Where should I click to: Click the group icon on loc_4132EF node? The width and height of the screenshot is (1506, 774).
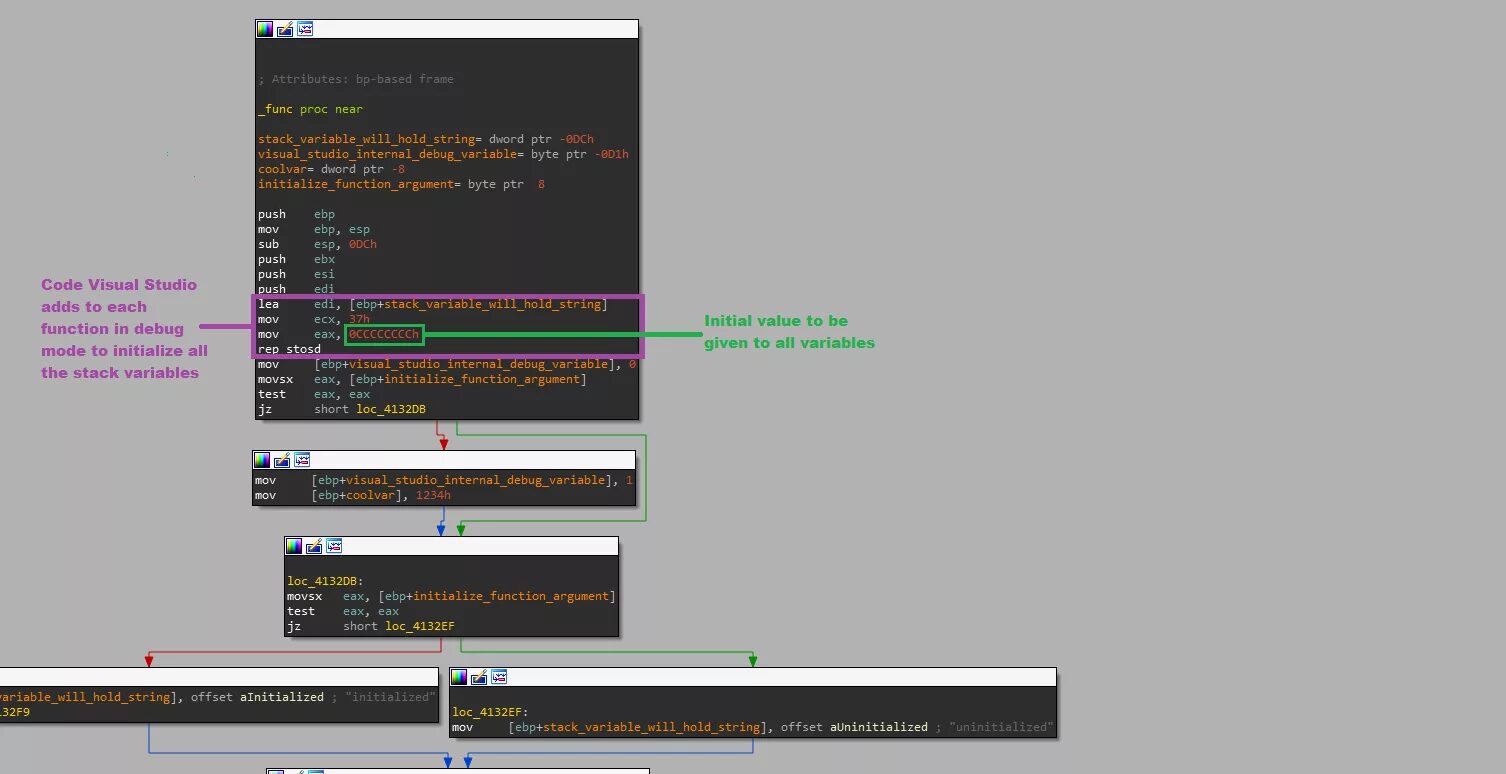pyautogui.click(x=499, y=677)
